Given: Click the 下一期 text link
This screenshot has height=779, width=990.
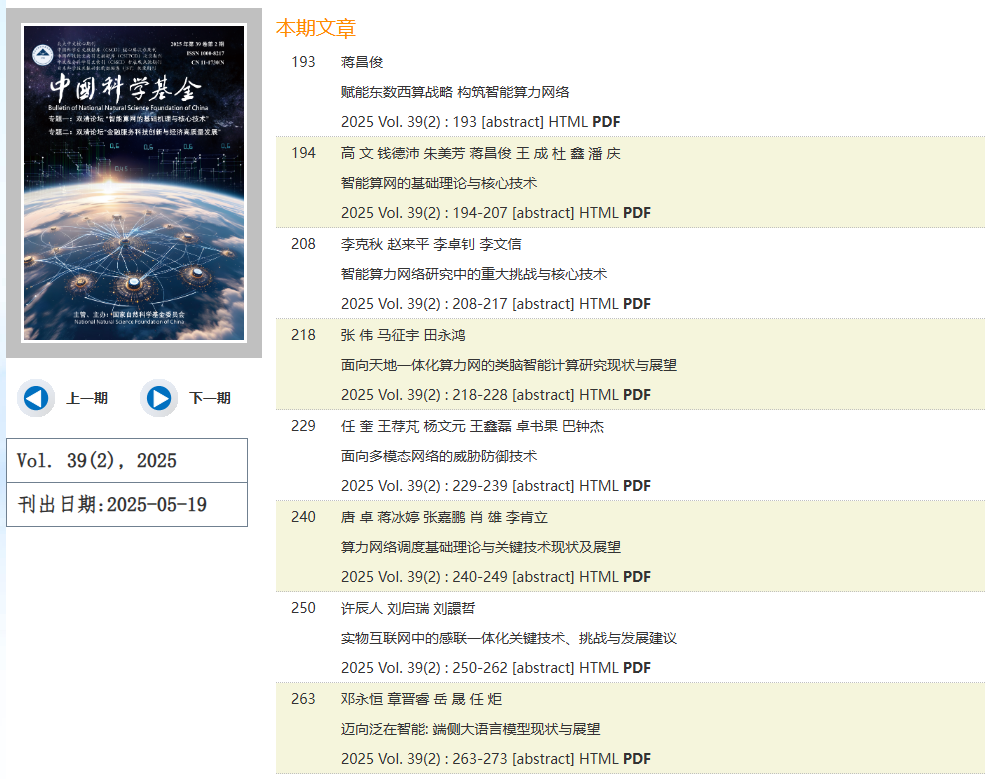Looking at the screenshot, I should pyautogui.click(x=210, y=398).
